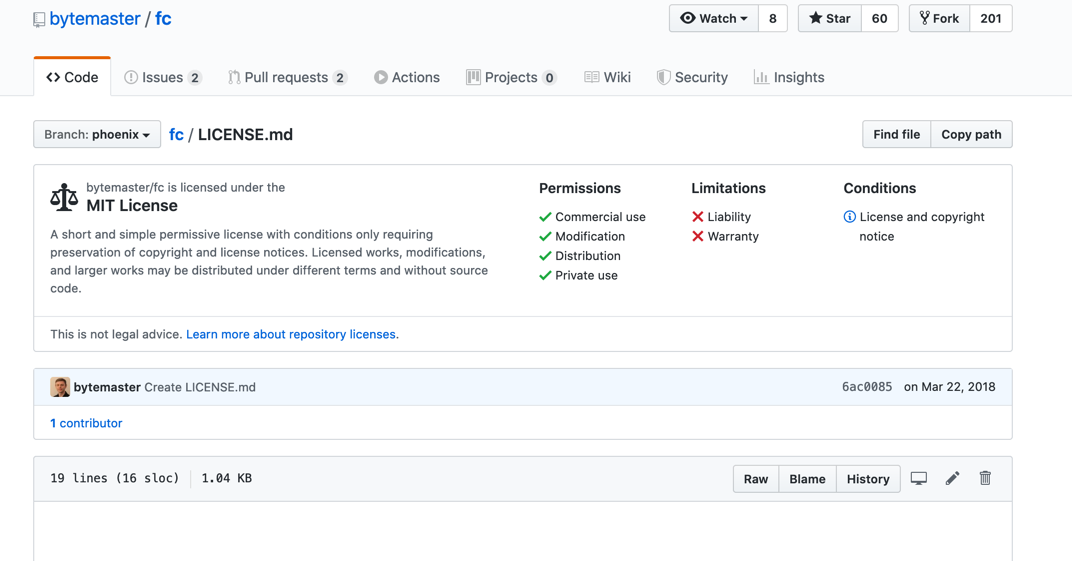Open commit 6ac0085 link
This screenshot has height=561, width=1072.
[x=866, y=387]
